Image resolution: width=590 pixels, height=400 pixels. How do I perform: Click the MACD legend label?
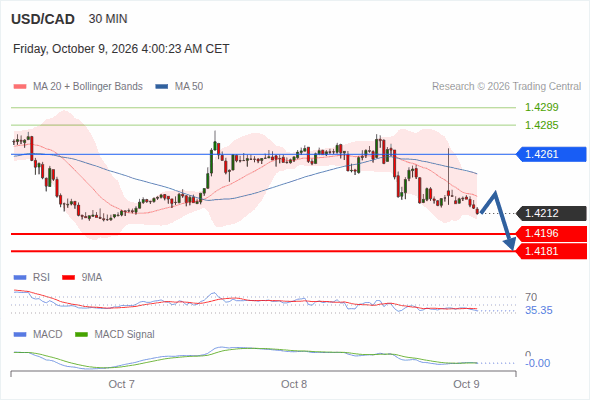[47, 335]
